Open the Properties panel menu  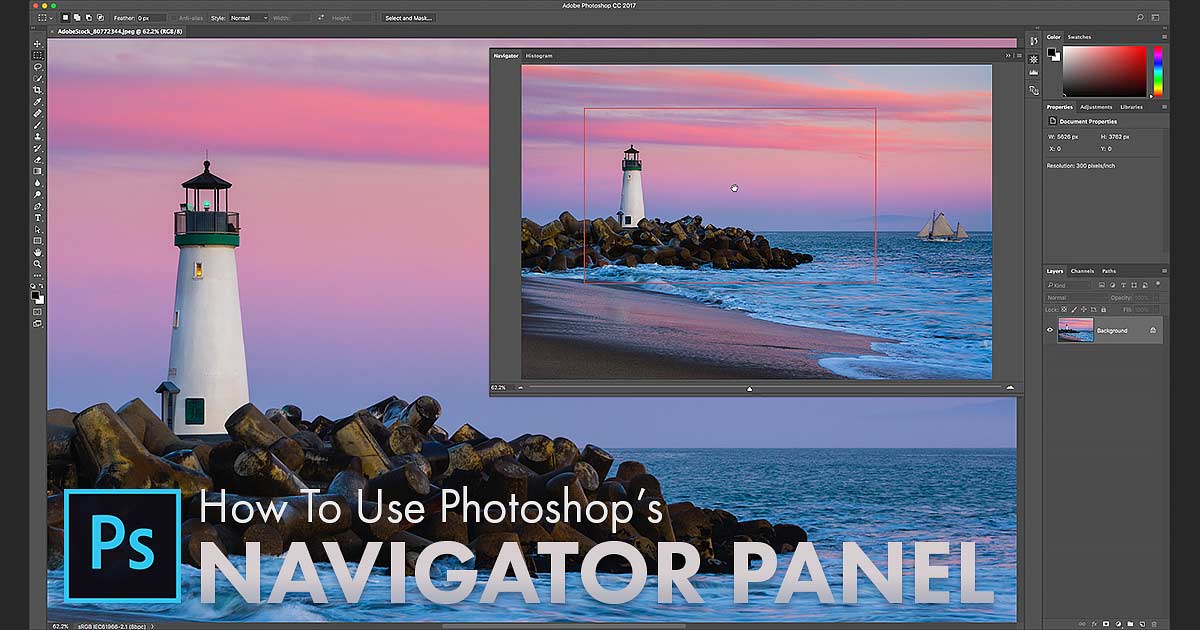pyautogui.click(x=1165, y=107)
